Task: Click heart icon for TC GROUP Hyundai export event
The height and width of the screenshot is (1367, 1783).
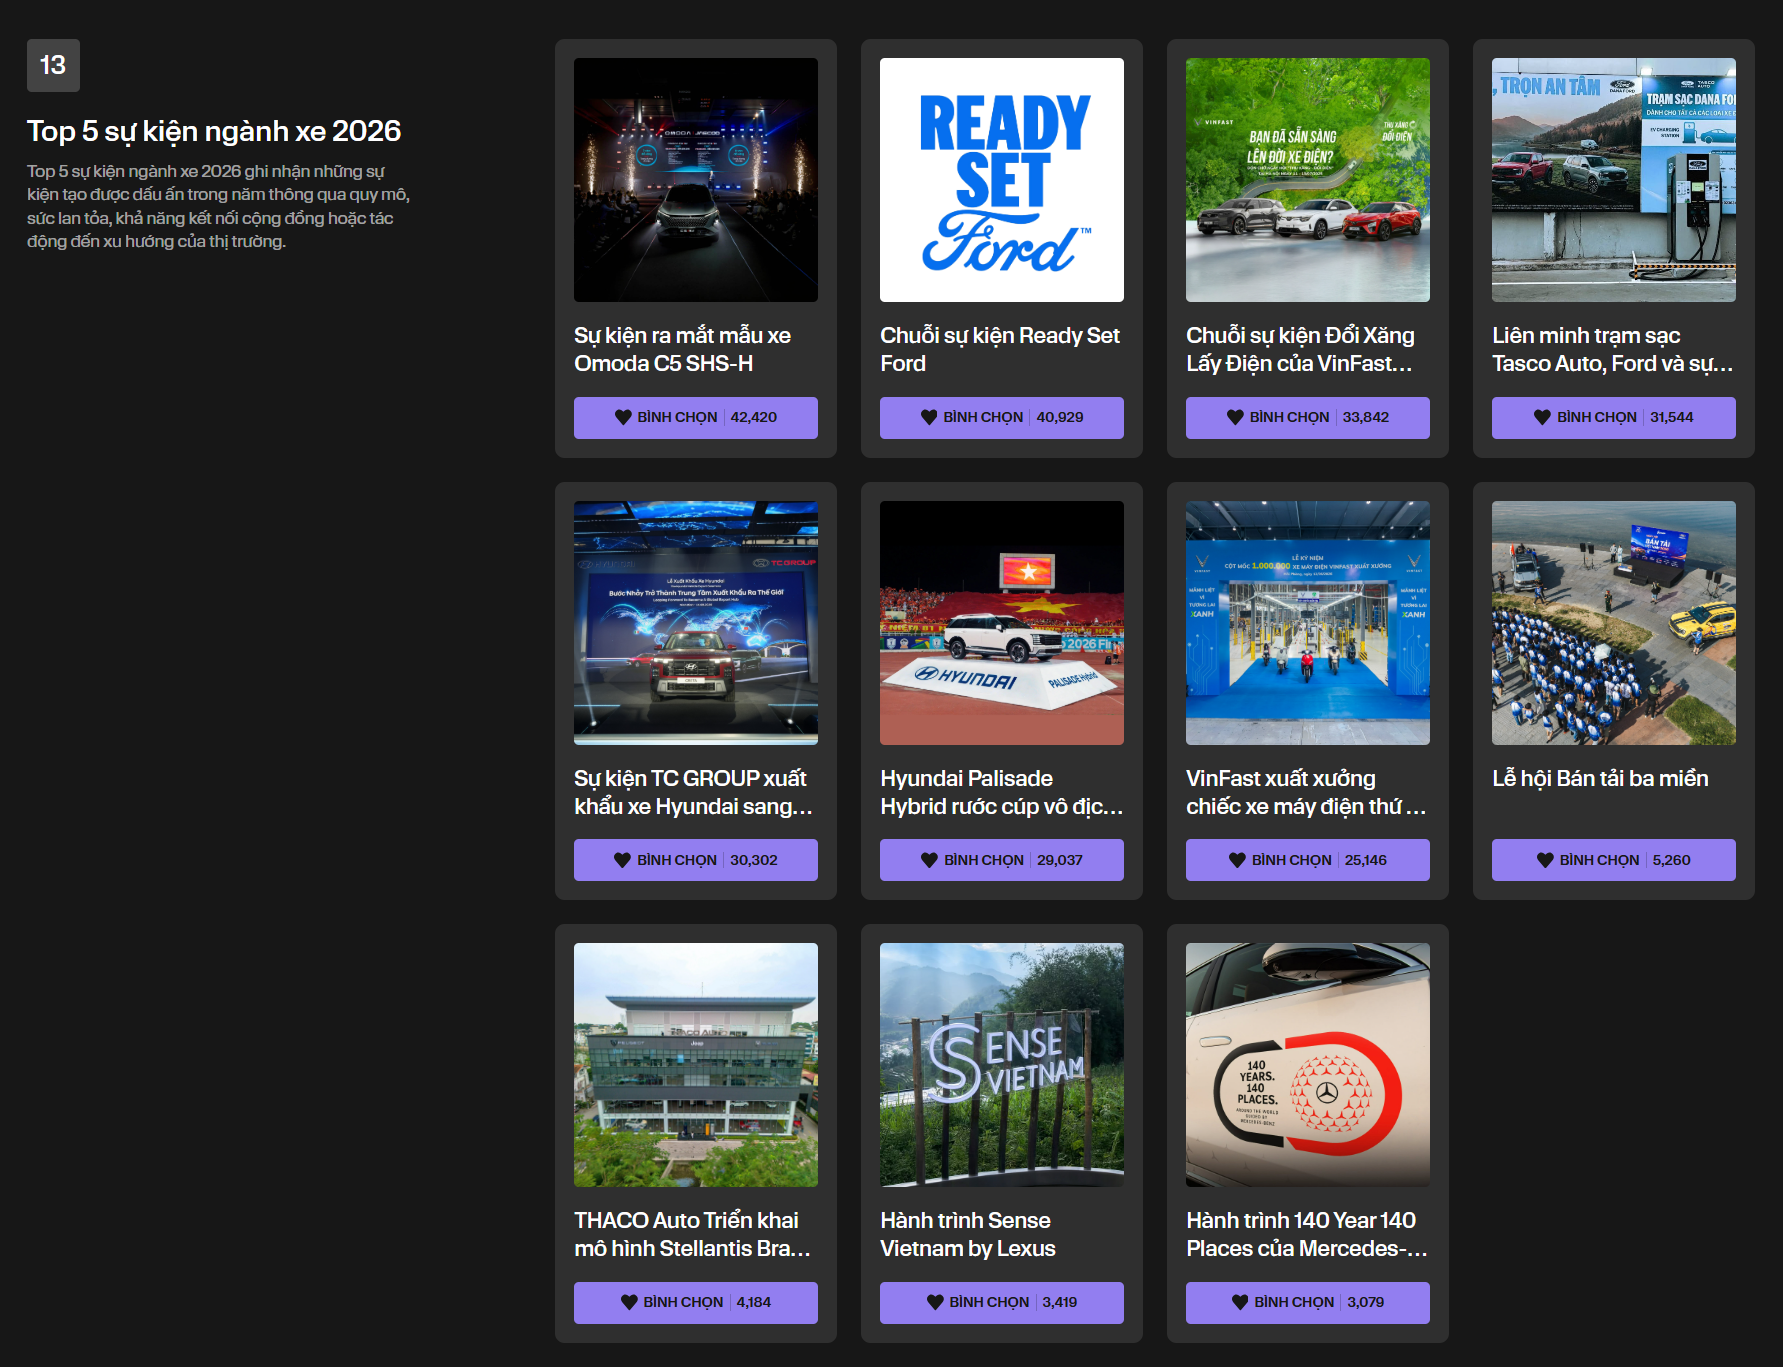Action: [622, 860]
